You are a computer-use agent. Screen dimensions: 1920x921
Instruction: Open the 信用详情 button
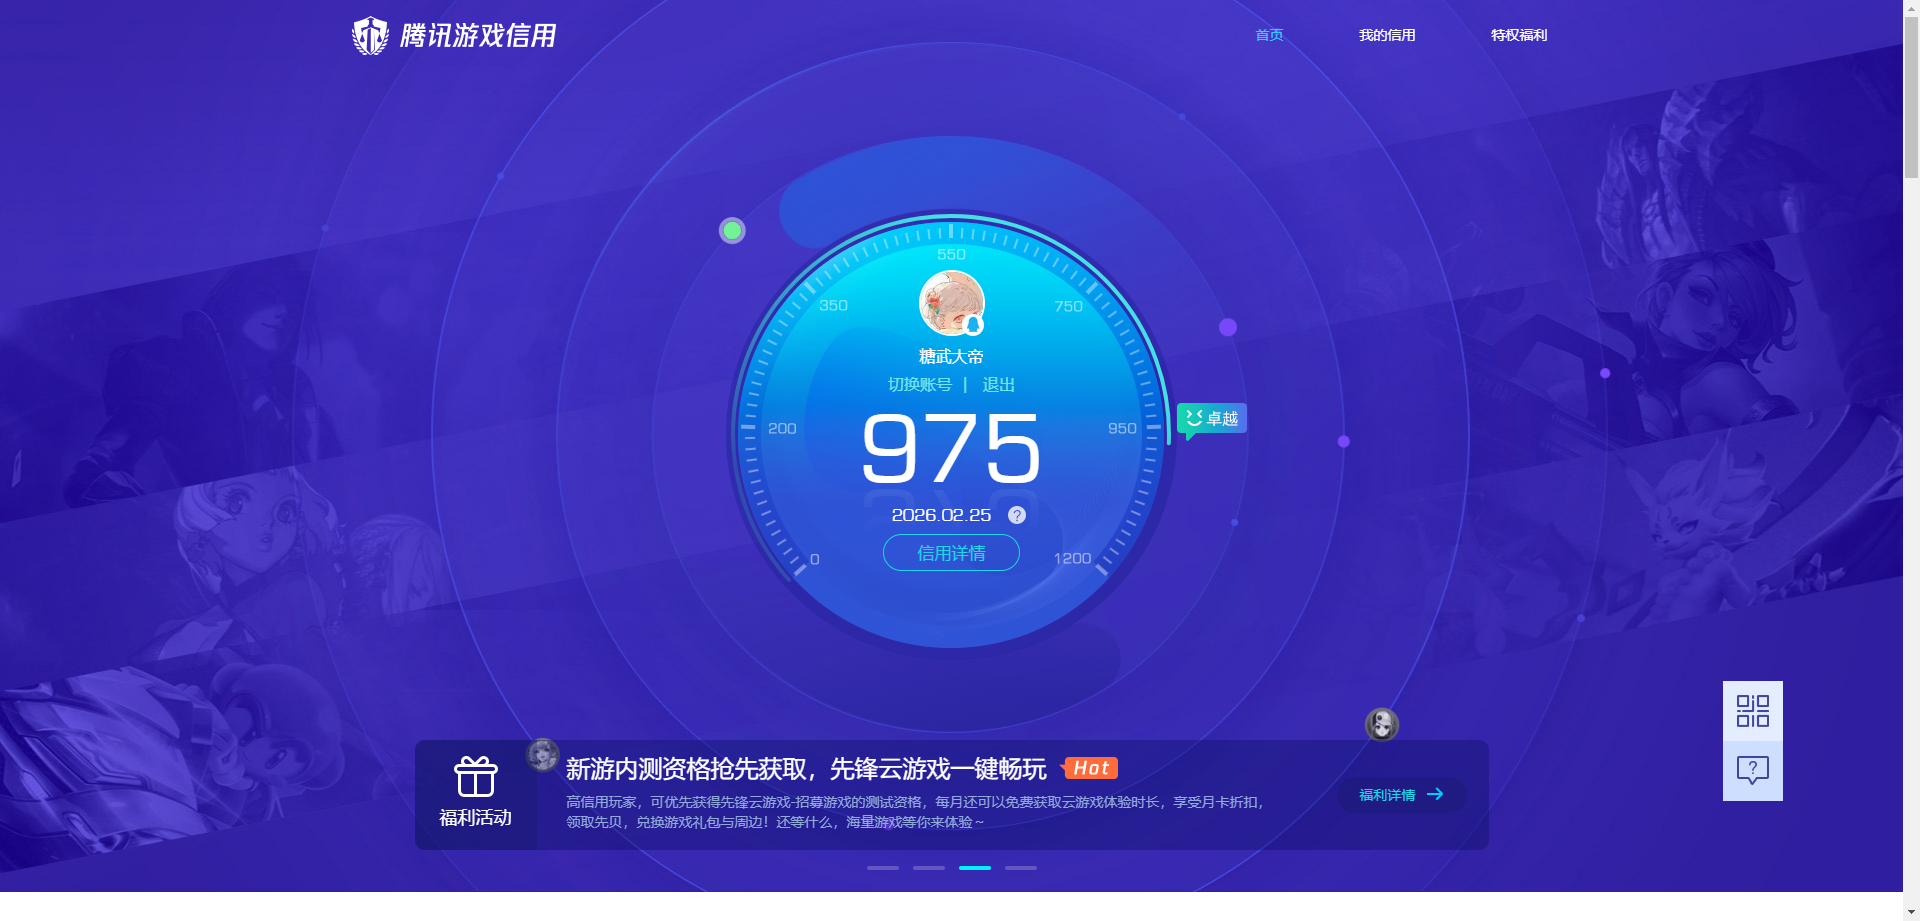coord(951,553)
